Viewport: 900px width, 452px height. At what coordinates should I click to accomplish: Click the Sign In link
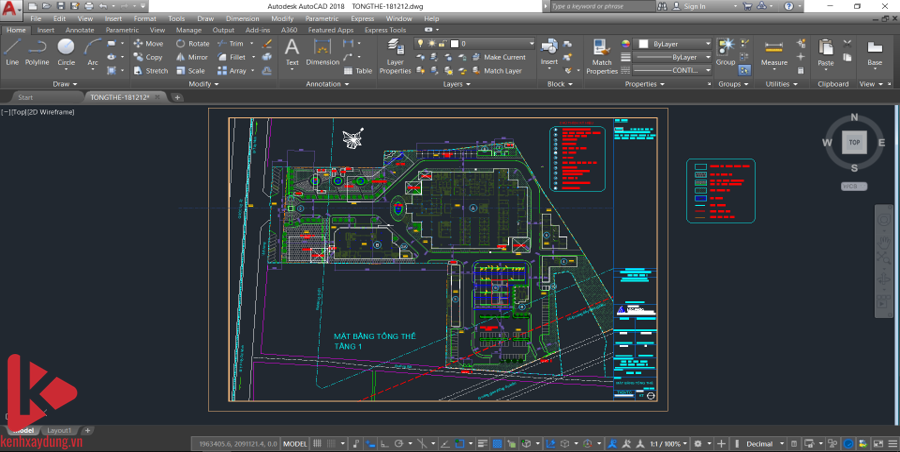point(694,6)
